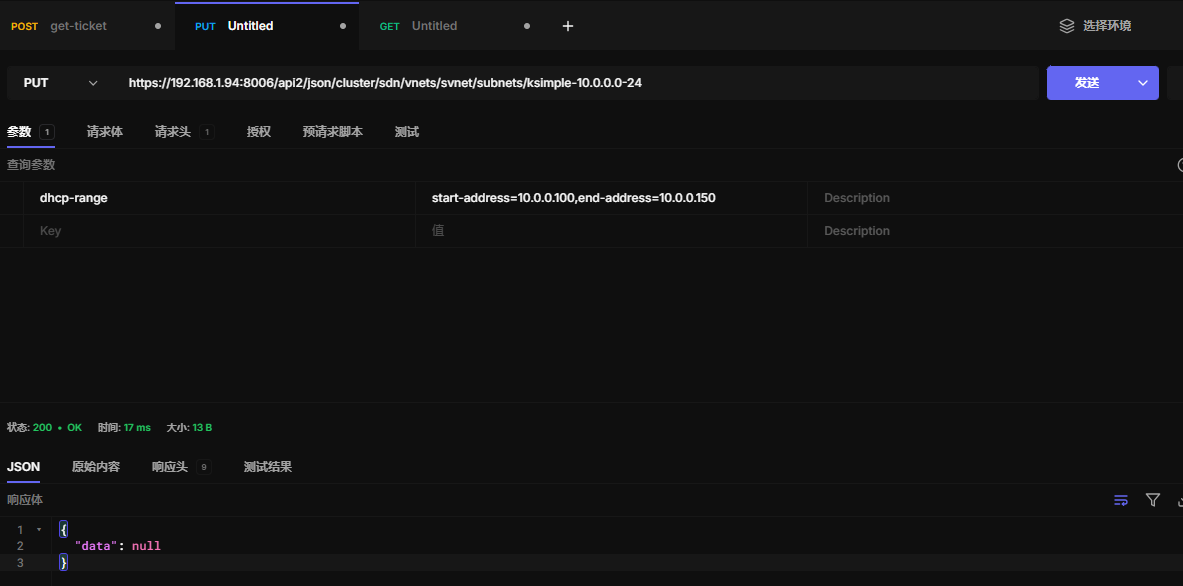The image size is (1183, 586).
Task: Click unsaved dot on PUT Untitled tab
Action: point(343,26)
